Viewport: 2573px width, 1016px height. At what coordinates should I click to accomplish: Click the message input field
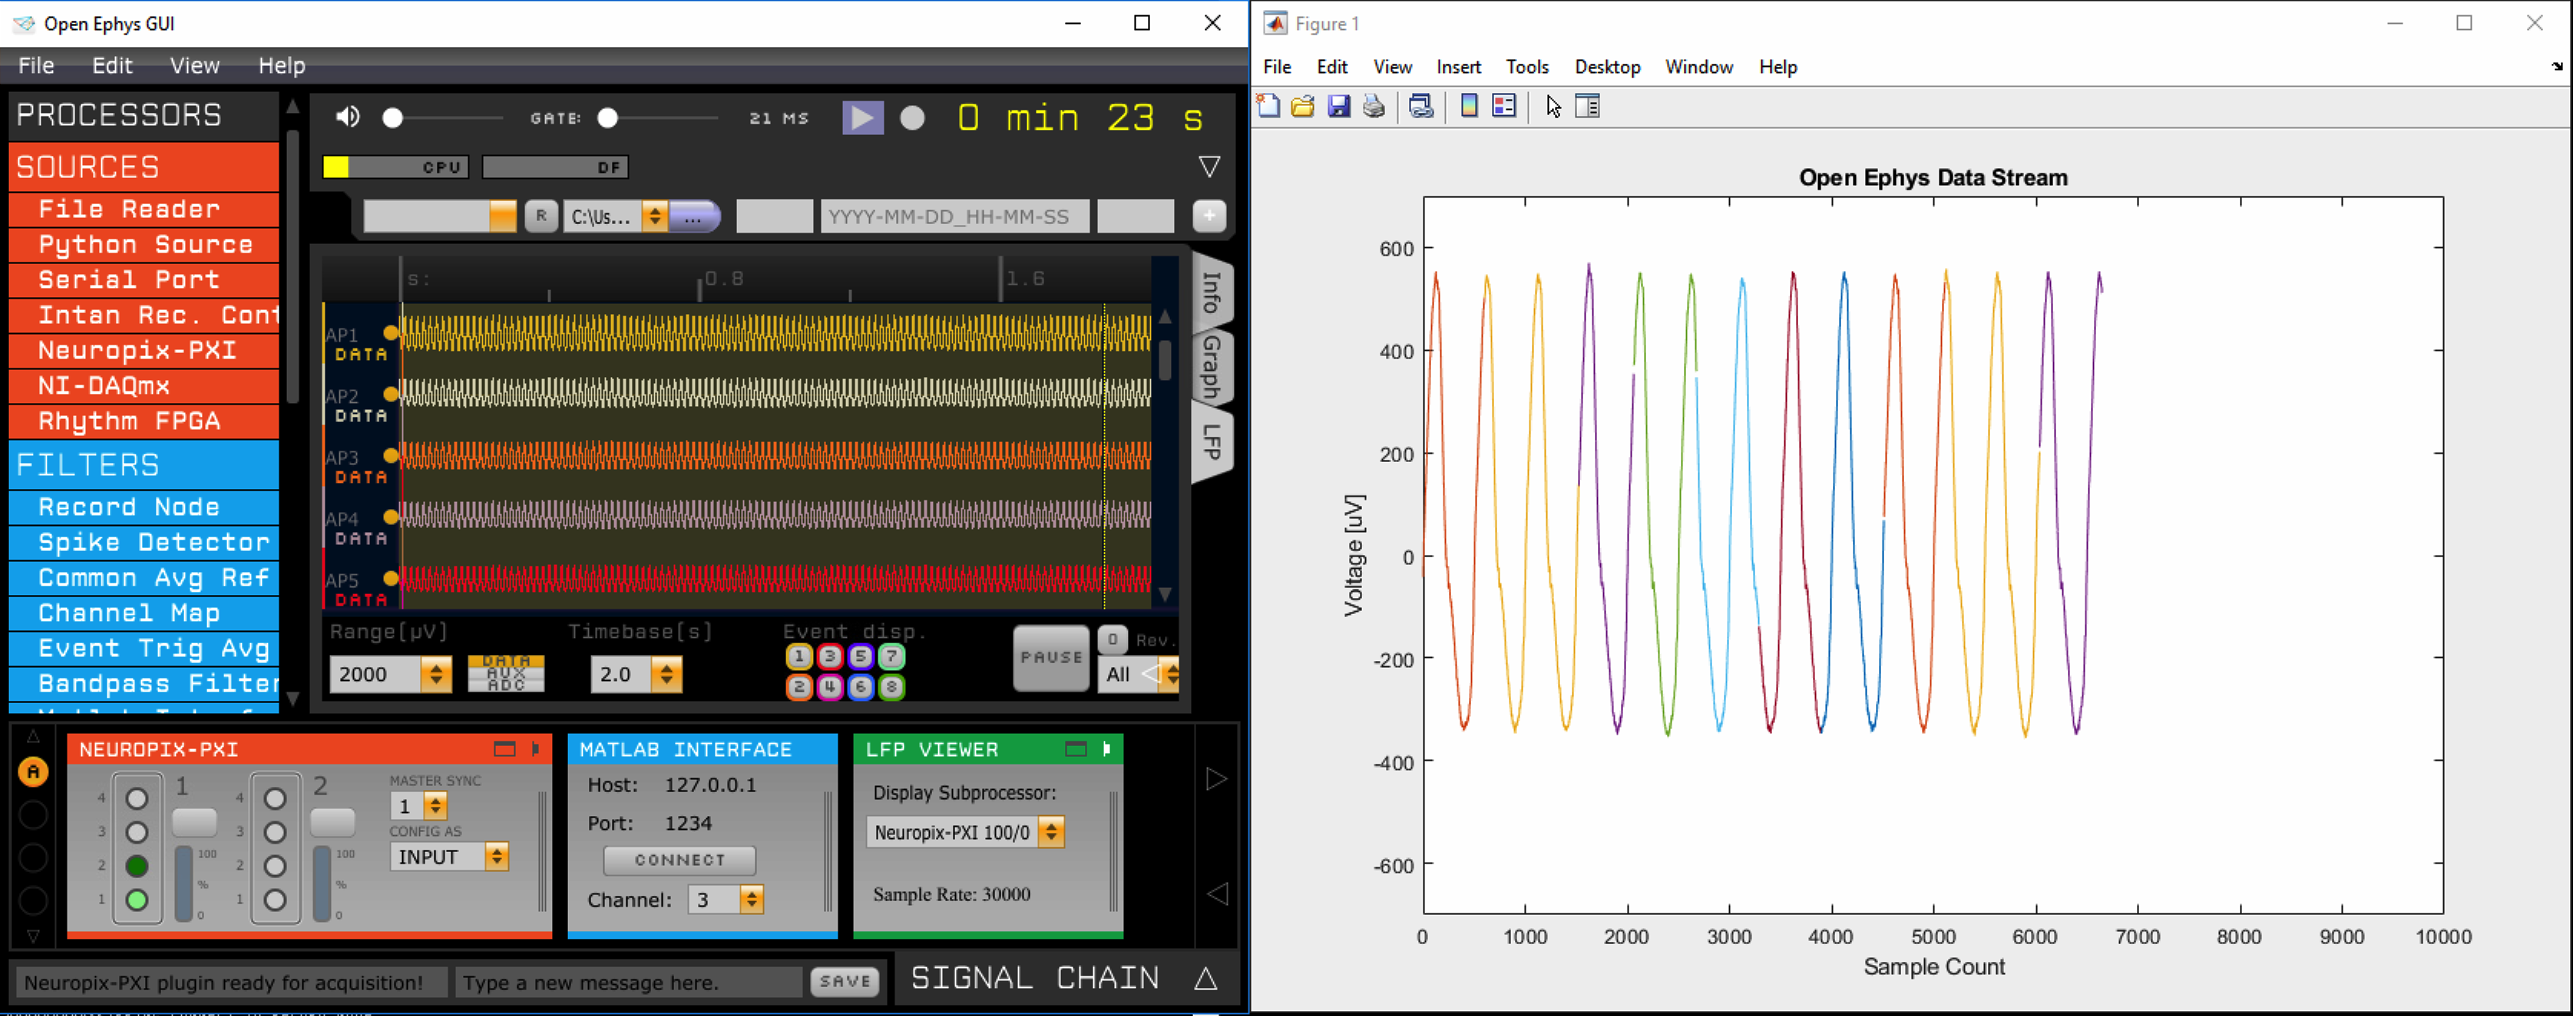click(x=629, y=982)
